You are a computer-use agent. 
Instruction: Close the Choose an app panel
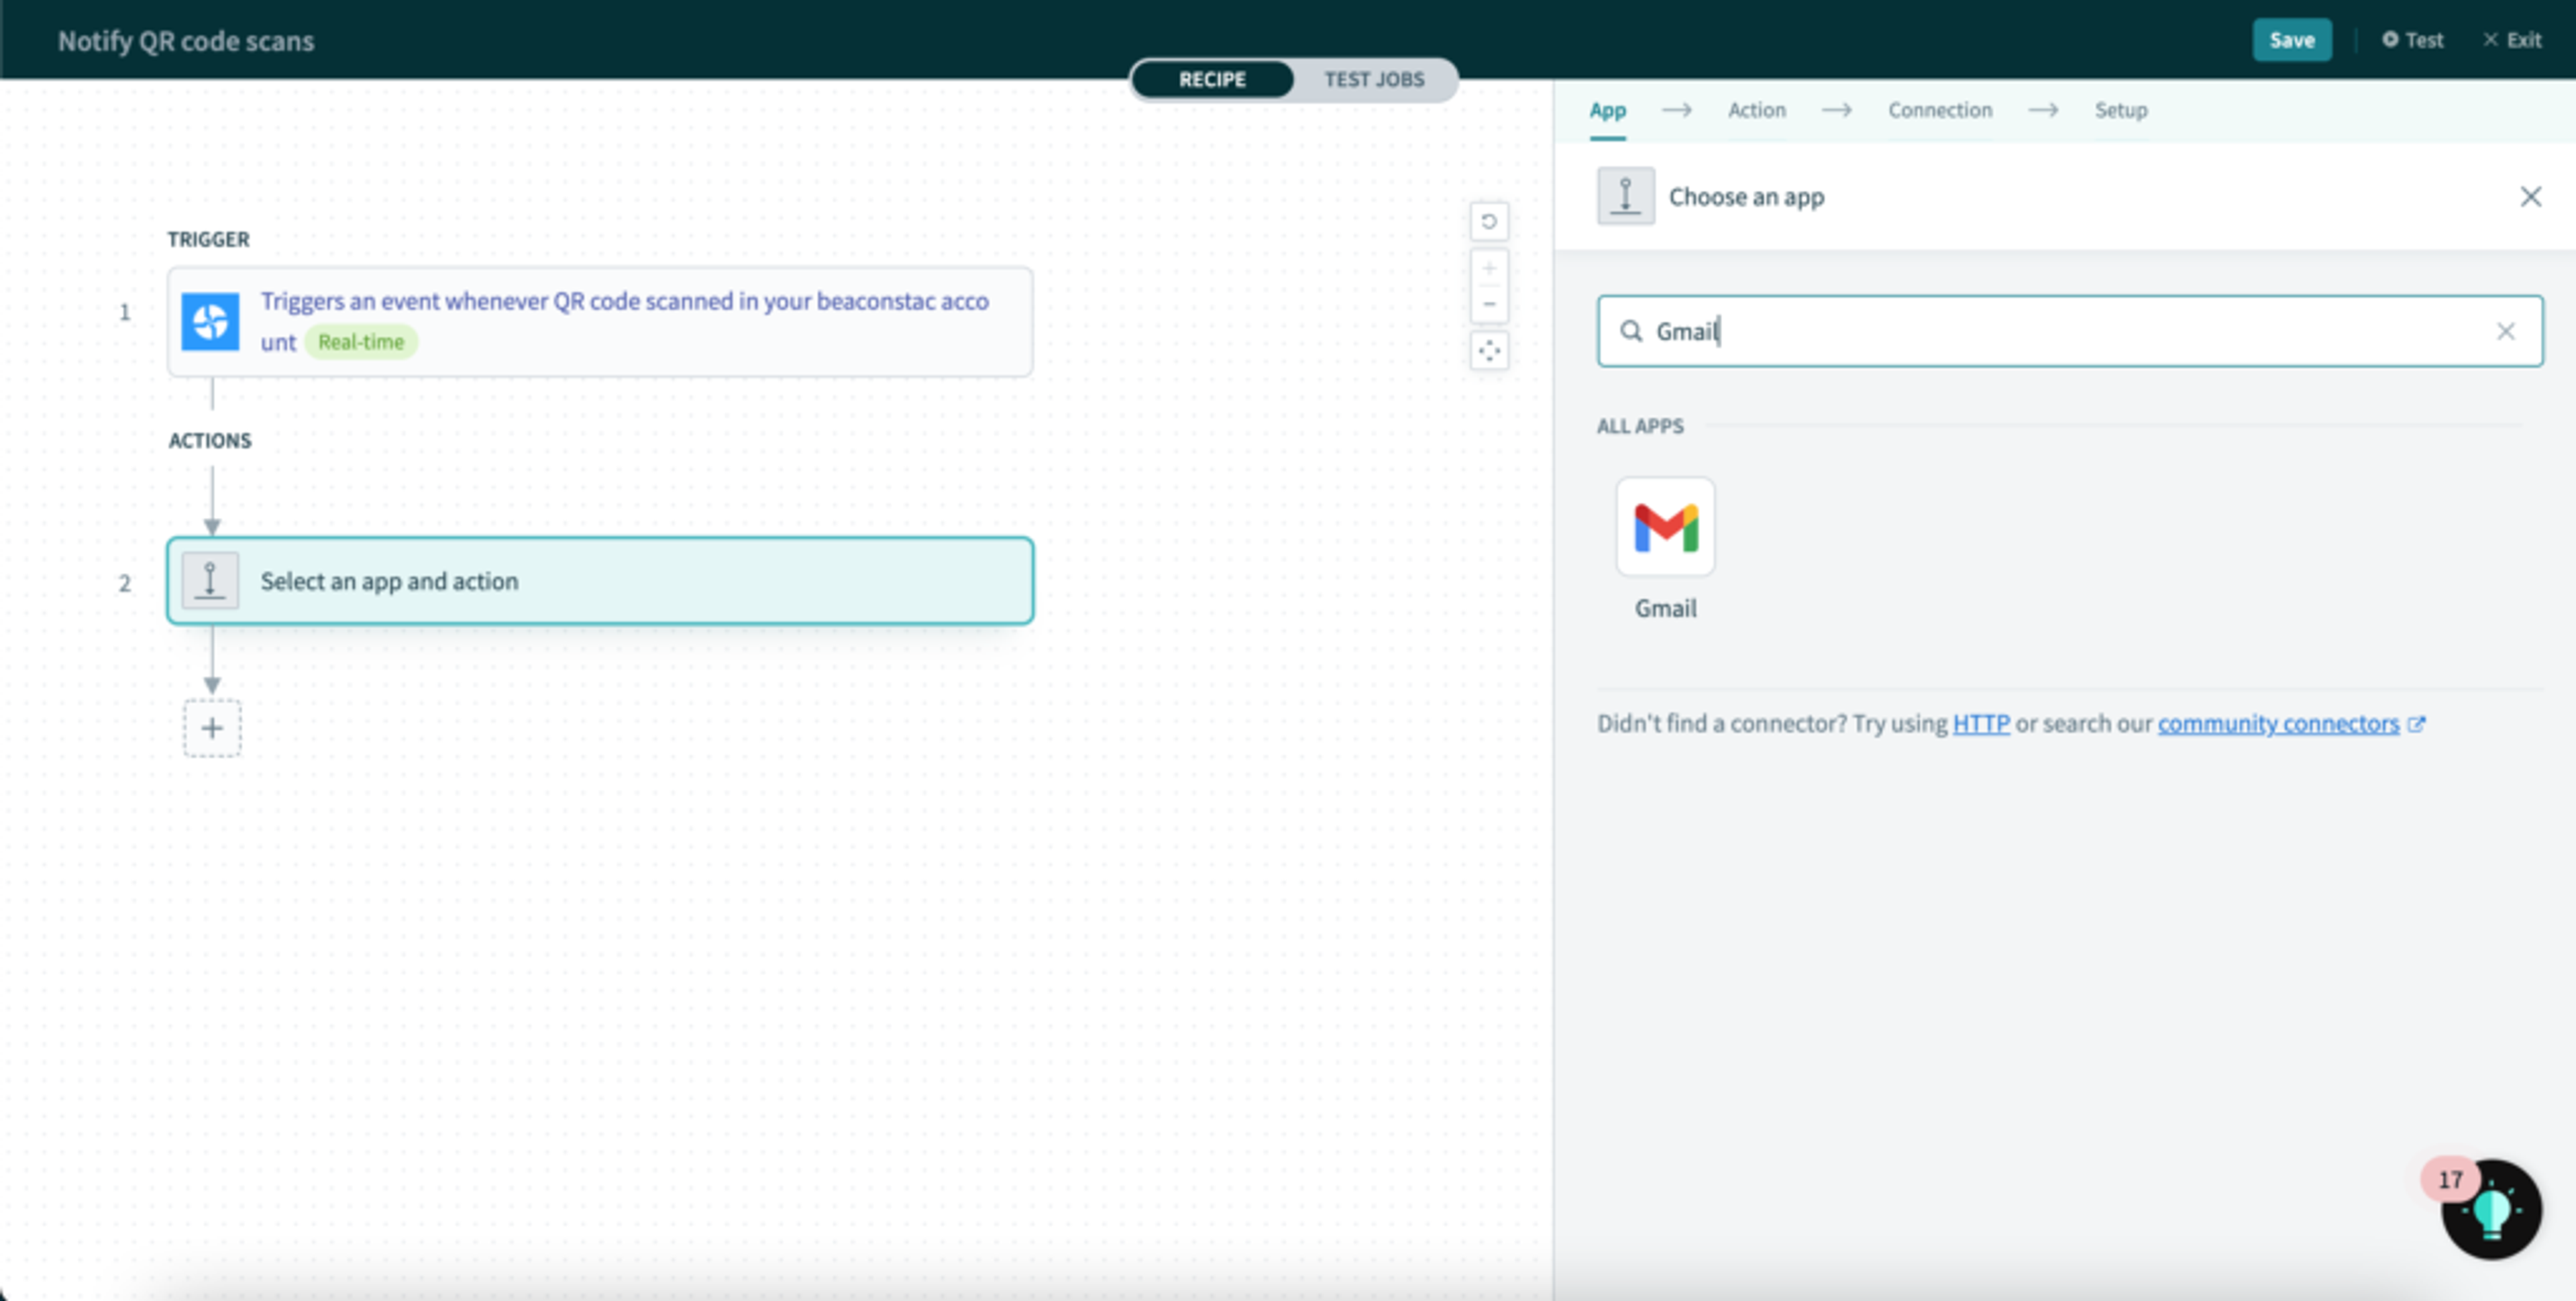point(2530,197)
